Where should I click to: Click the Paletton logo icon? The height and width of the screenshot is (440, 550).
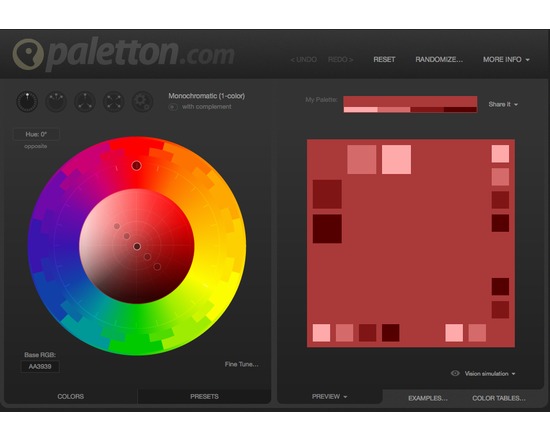(28, 54)
